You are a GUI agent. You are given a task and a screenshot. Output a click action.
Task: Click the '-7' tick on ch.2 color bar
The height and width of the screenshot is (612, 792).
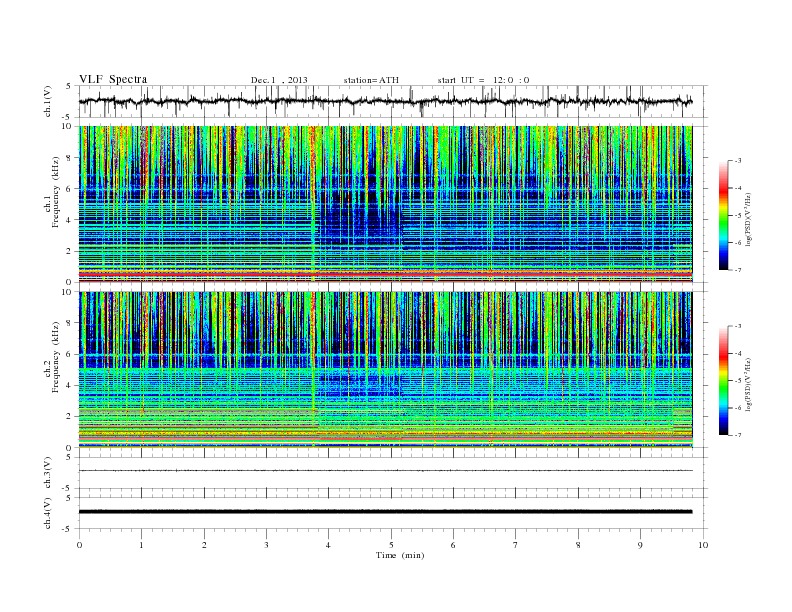[737, 435]
